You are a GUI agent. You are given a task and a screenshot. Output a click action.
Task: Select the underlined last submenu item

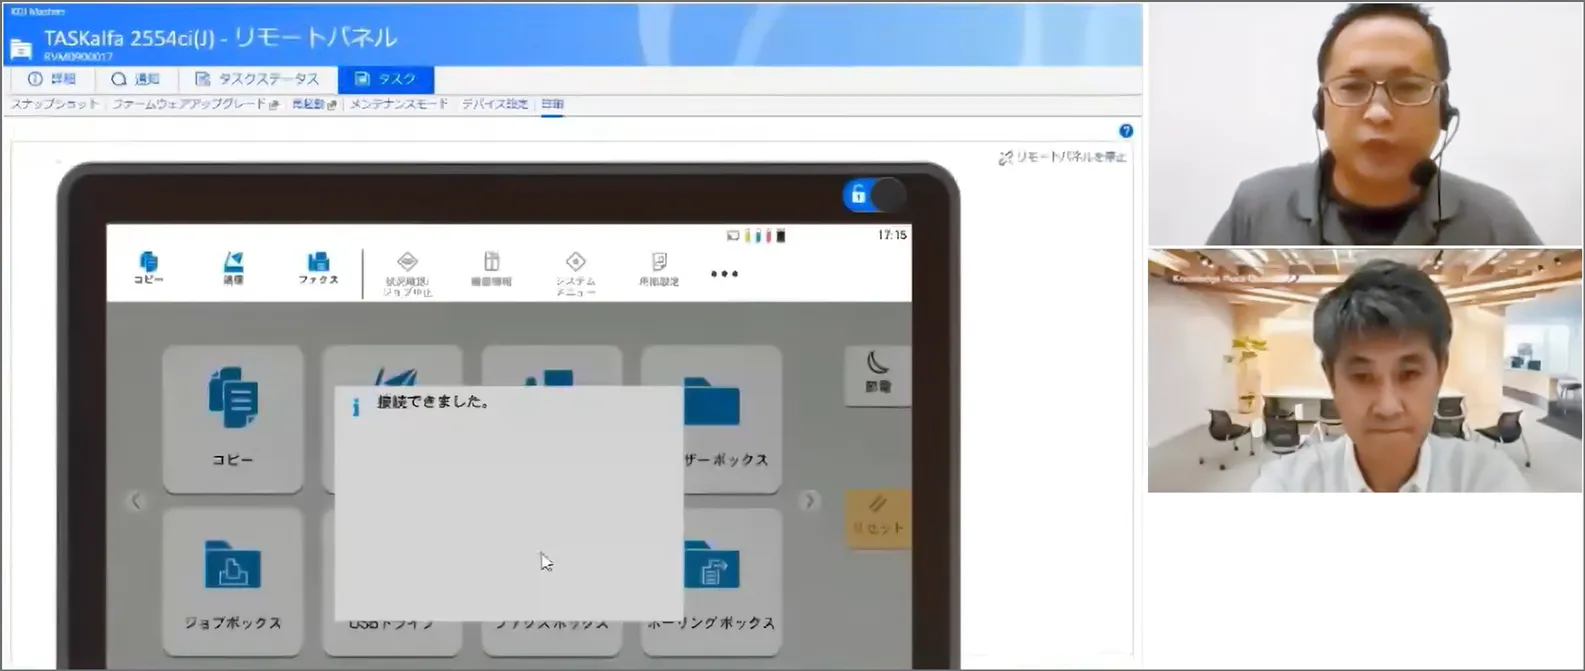click(x=553, y=104)
